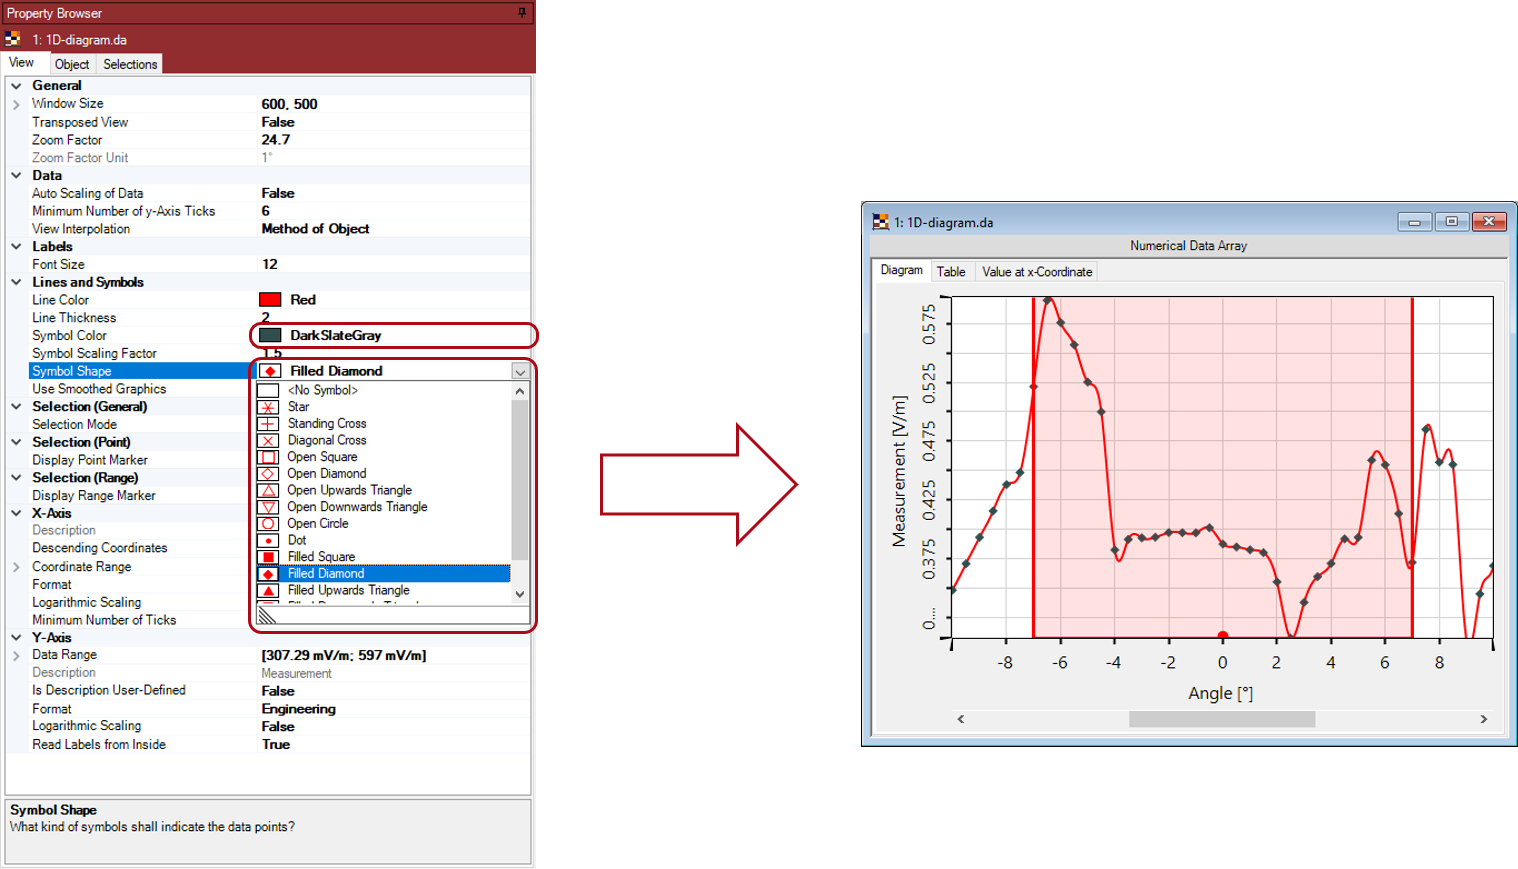
Task: Select Open Square symbol shape
Action: [x=384, y=457]
